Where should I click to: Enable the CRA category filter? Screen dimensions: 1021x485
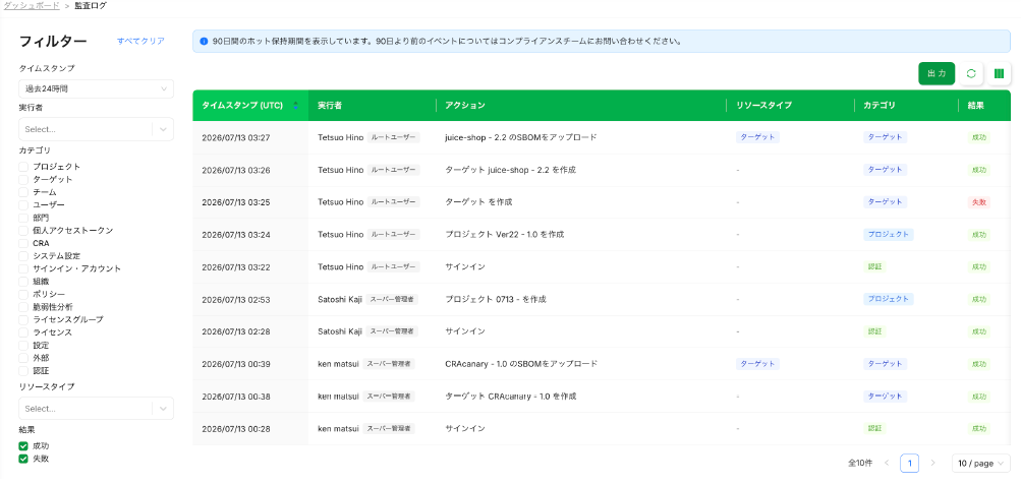click(x=23, y=243)
